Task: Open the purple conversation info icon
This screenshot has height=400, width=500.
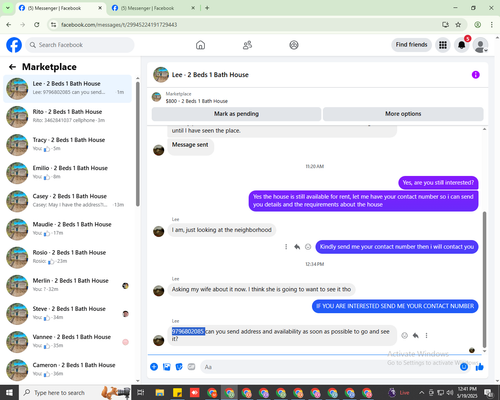Action: 475,75
